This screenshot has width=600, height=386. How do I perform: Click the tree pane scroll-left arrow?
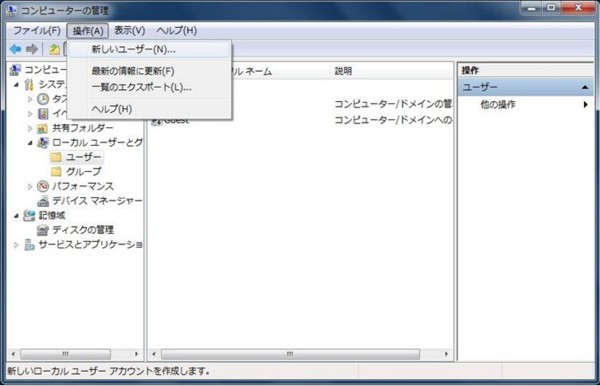13,354
